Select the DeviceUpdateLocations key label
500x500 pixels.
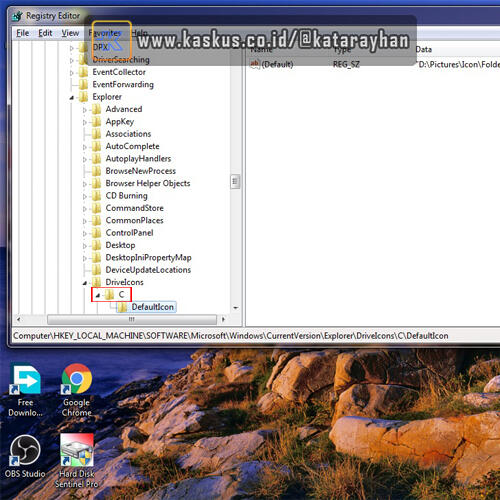pyautogui.click(x=148, y=270)
